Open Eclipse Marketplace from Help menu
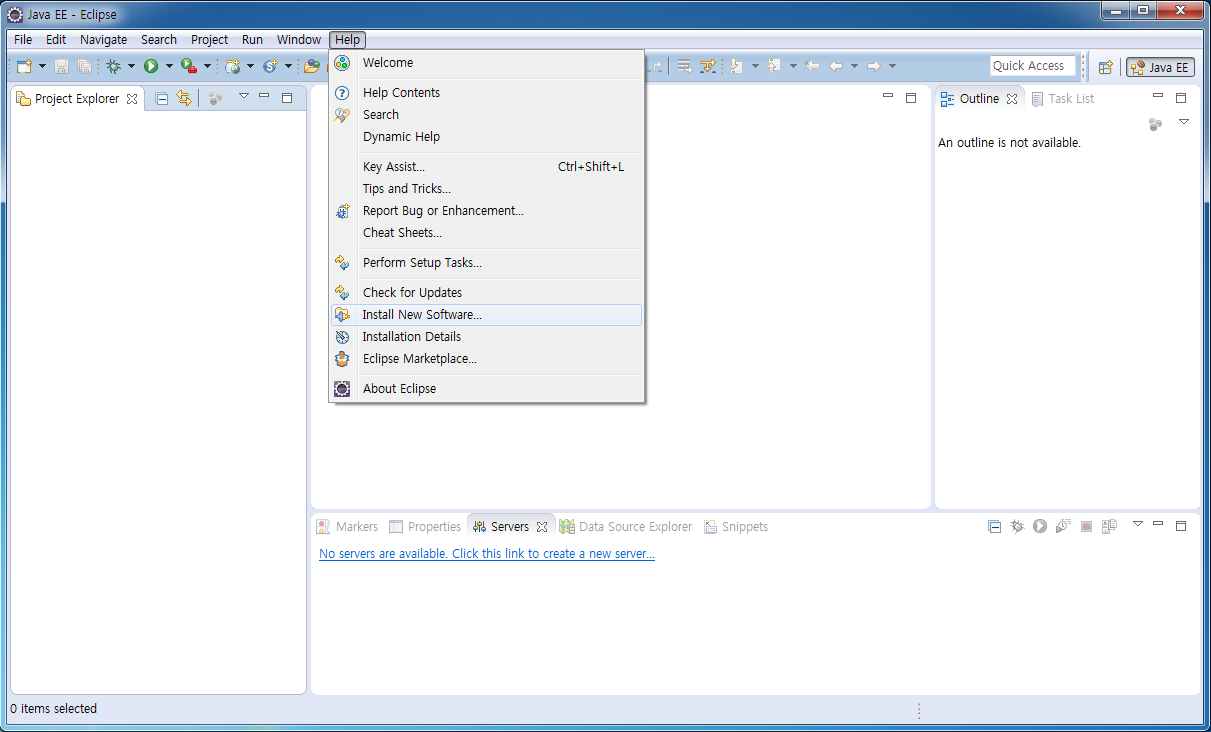This screenshot has width=1211, height=732. point(487,359)
